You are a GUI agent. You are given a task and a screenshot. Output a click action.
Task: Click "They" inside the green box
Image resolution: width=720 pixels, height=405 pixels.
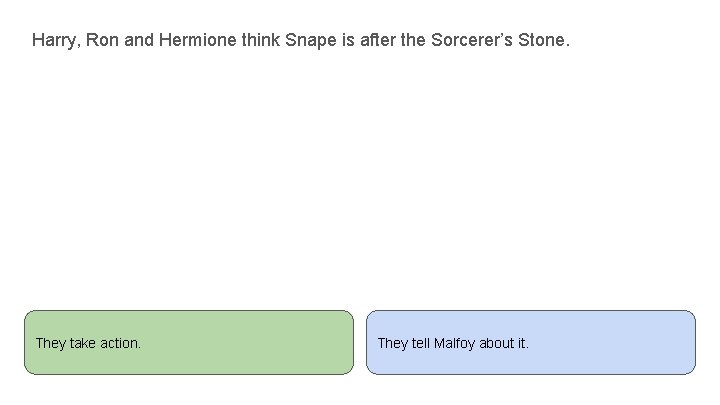(x=50, y=343)
